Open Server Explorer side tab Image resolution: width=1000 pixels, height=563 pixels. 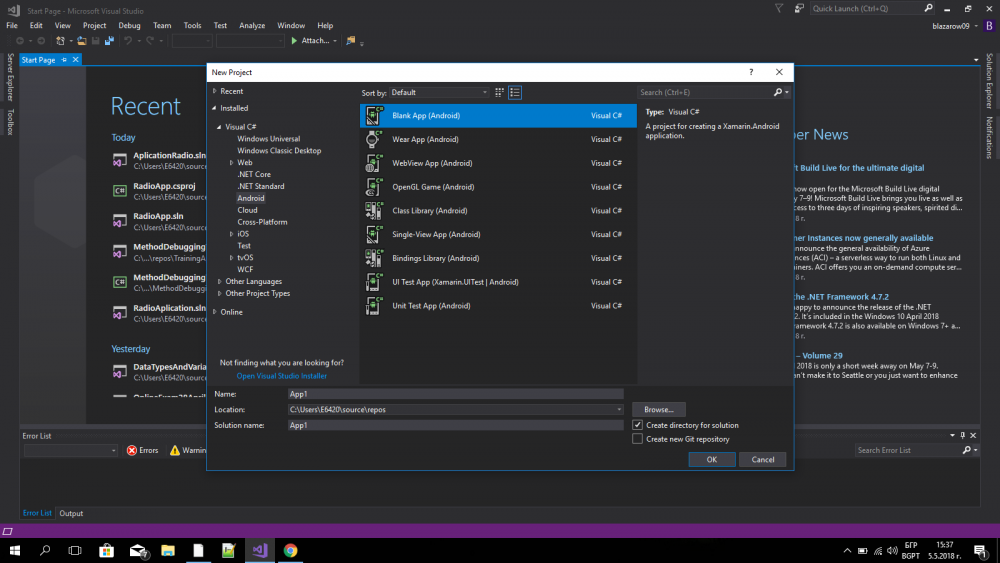(x=10, y=77)
